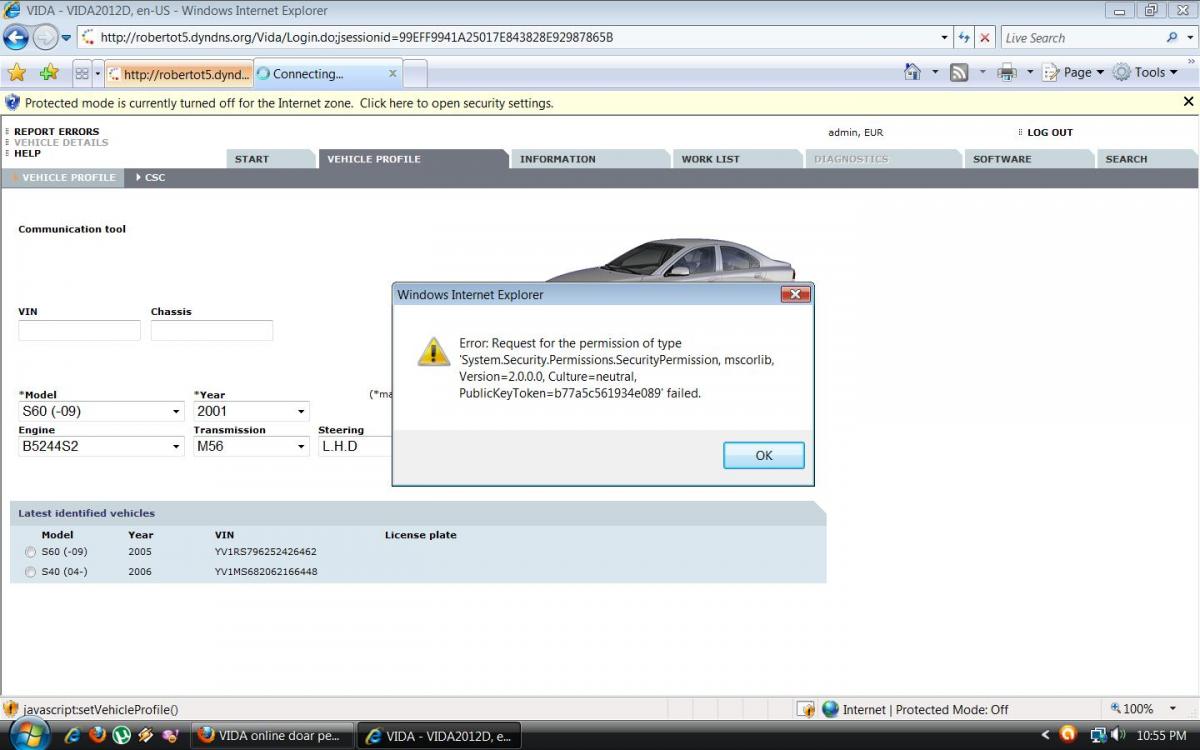Click VIDA2012D Internet Explorer taskbar button
The height and width of the screenshot is (750, 1200).
pos(439,735)
